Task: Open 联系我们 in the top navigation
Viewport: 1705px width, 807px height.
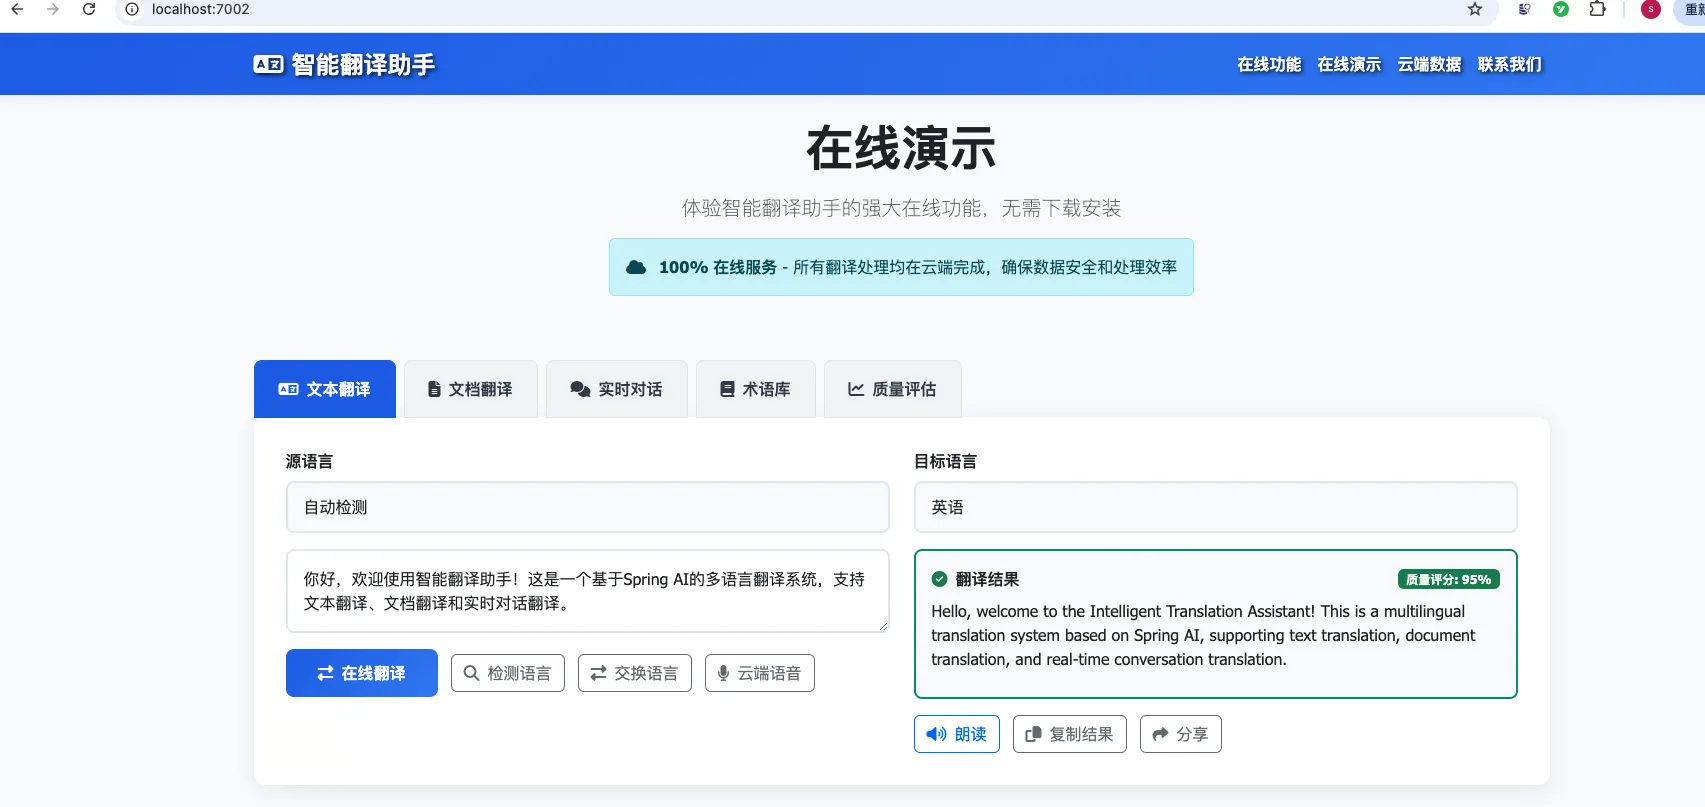Action: 1509,64
